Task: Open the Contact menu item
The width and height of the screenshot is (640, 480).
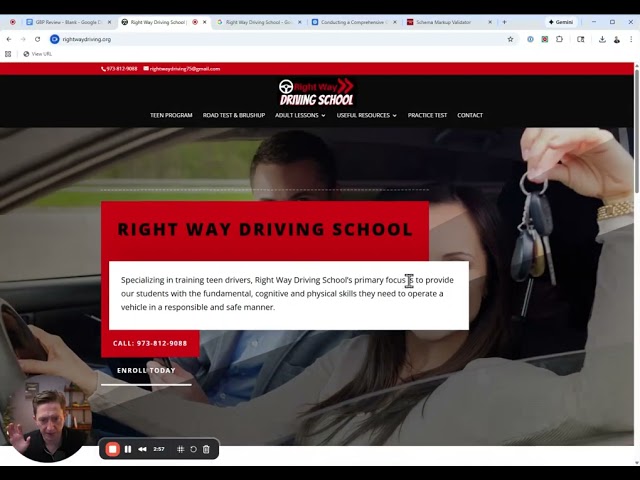Action: [470, 115]
